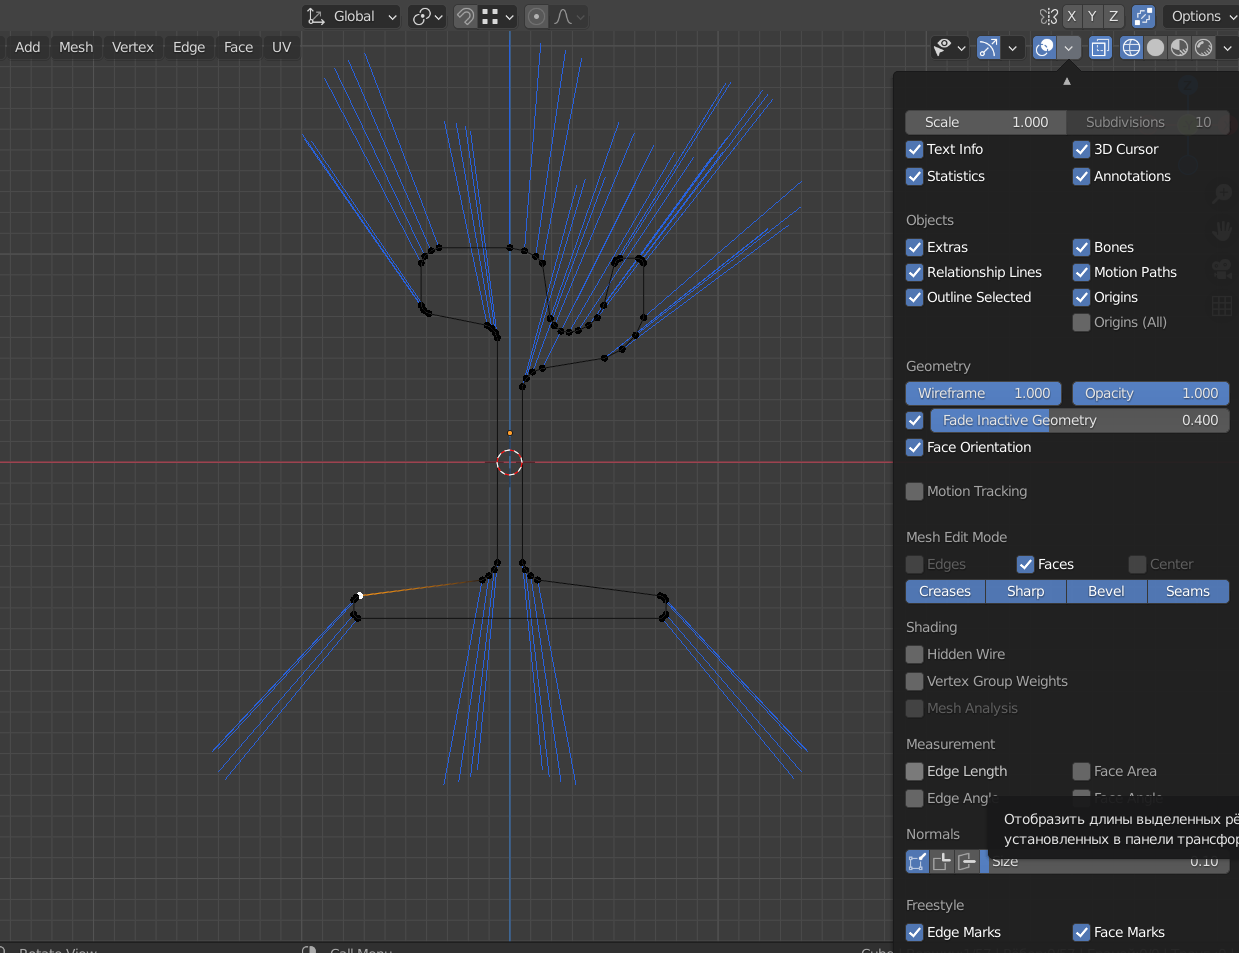Open the shading options dropdown arrow
The width and height of the screenshot is (1239, 953).
(1227, 47)
